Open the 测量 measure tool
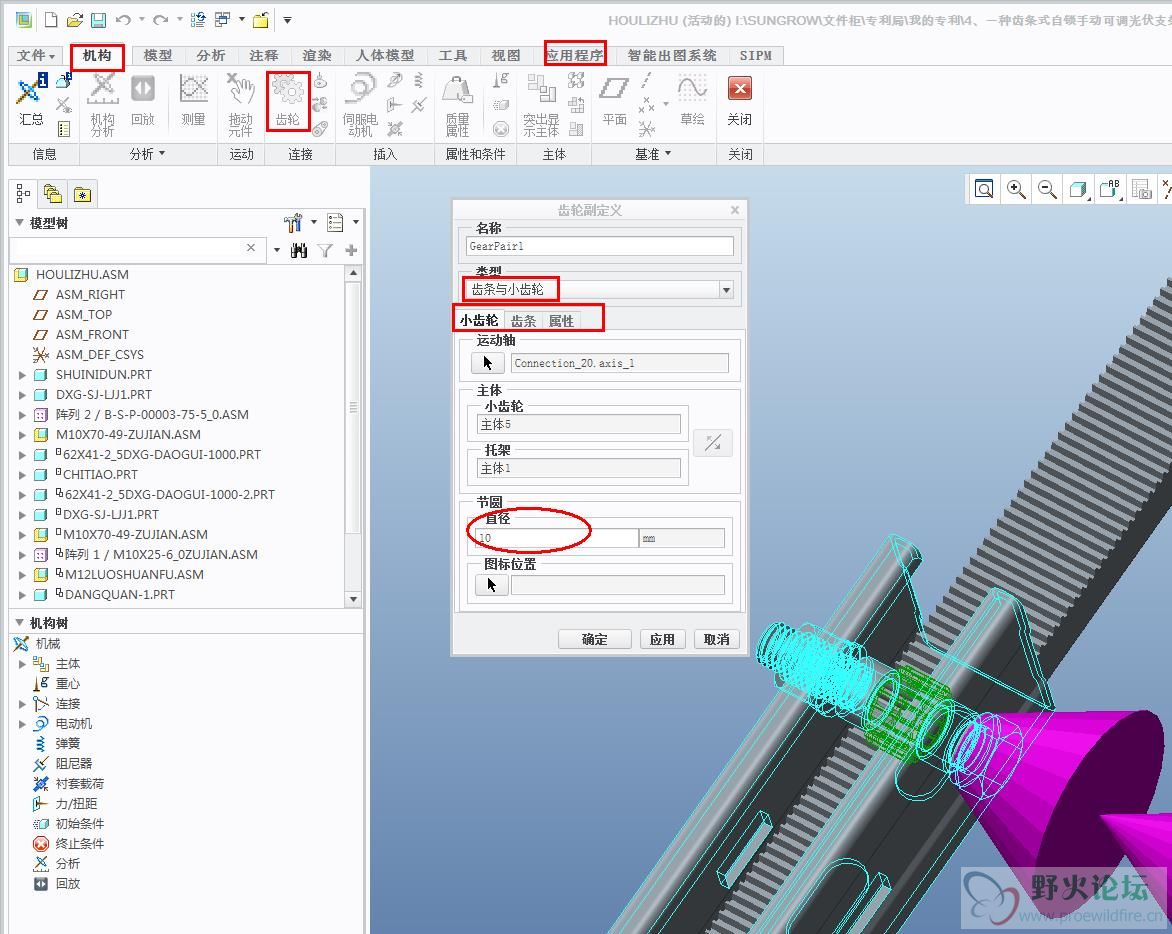The width and height of the screenshot is (1172, 934). pyautogui.click(x=194, y=100)
